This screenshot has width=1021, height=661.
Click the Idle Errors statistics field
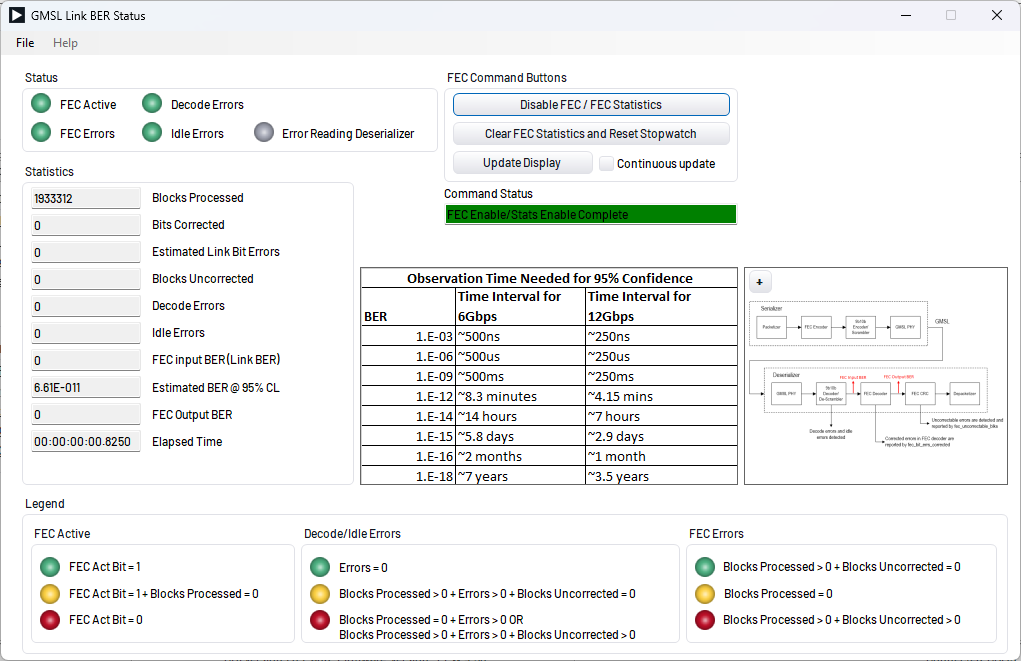click(85, 333)
